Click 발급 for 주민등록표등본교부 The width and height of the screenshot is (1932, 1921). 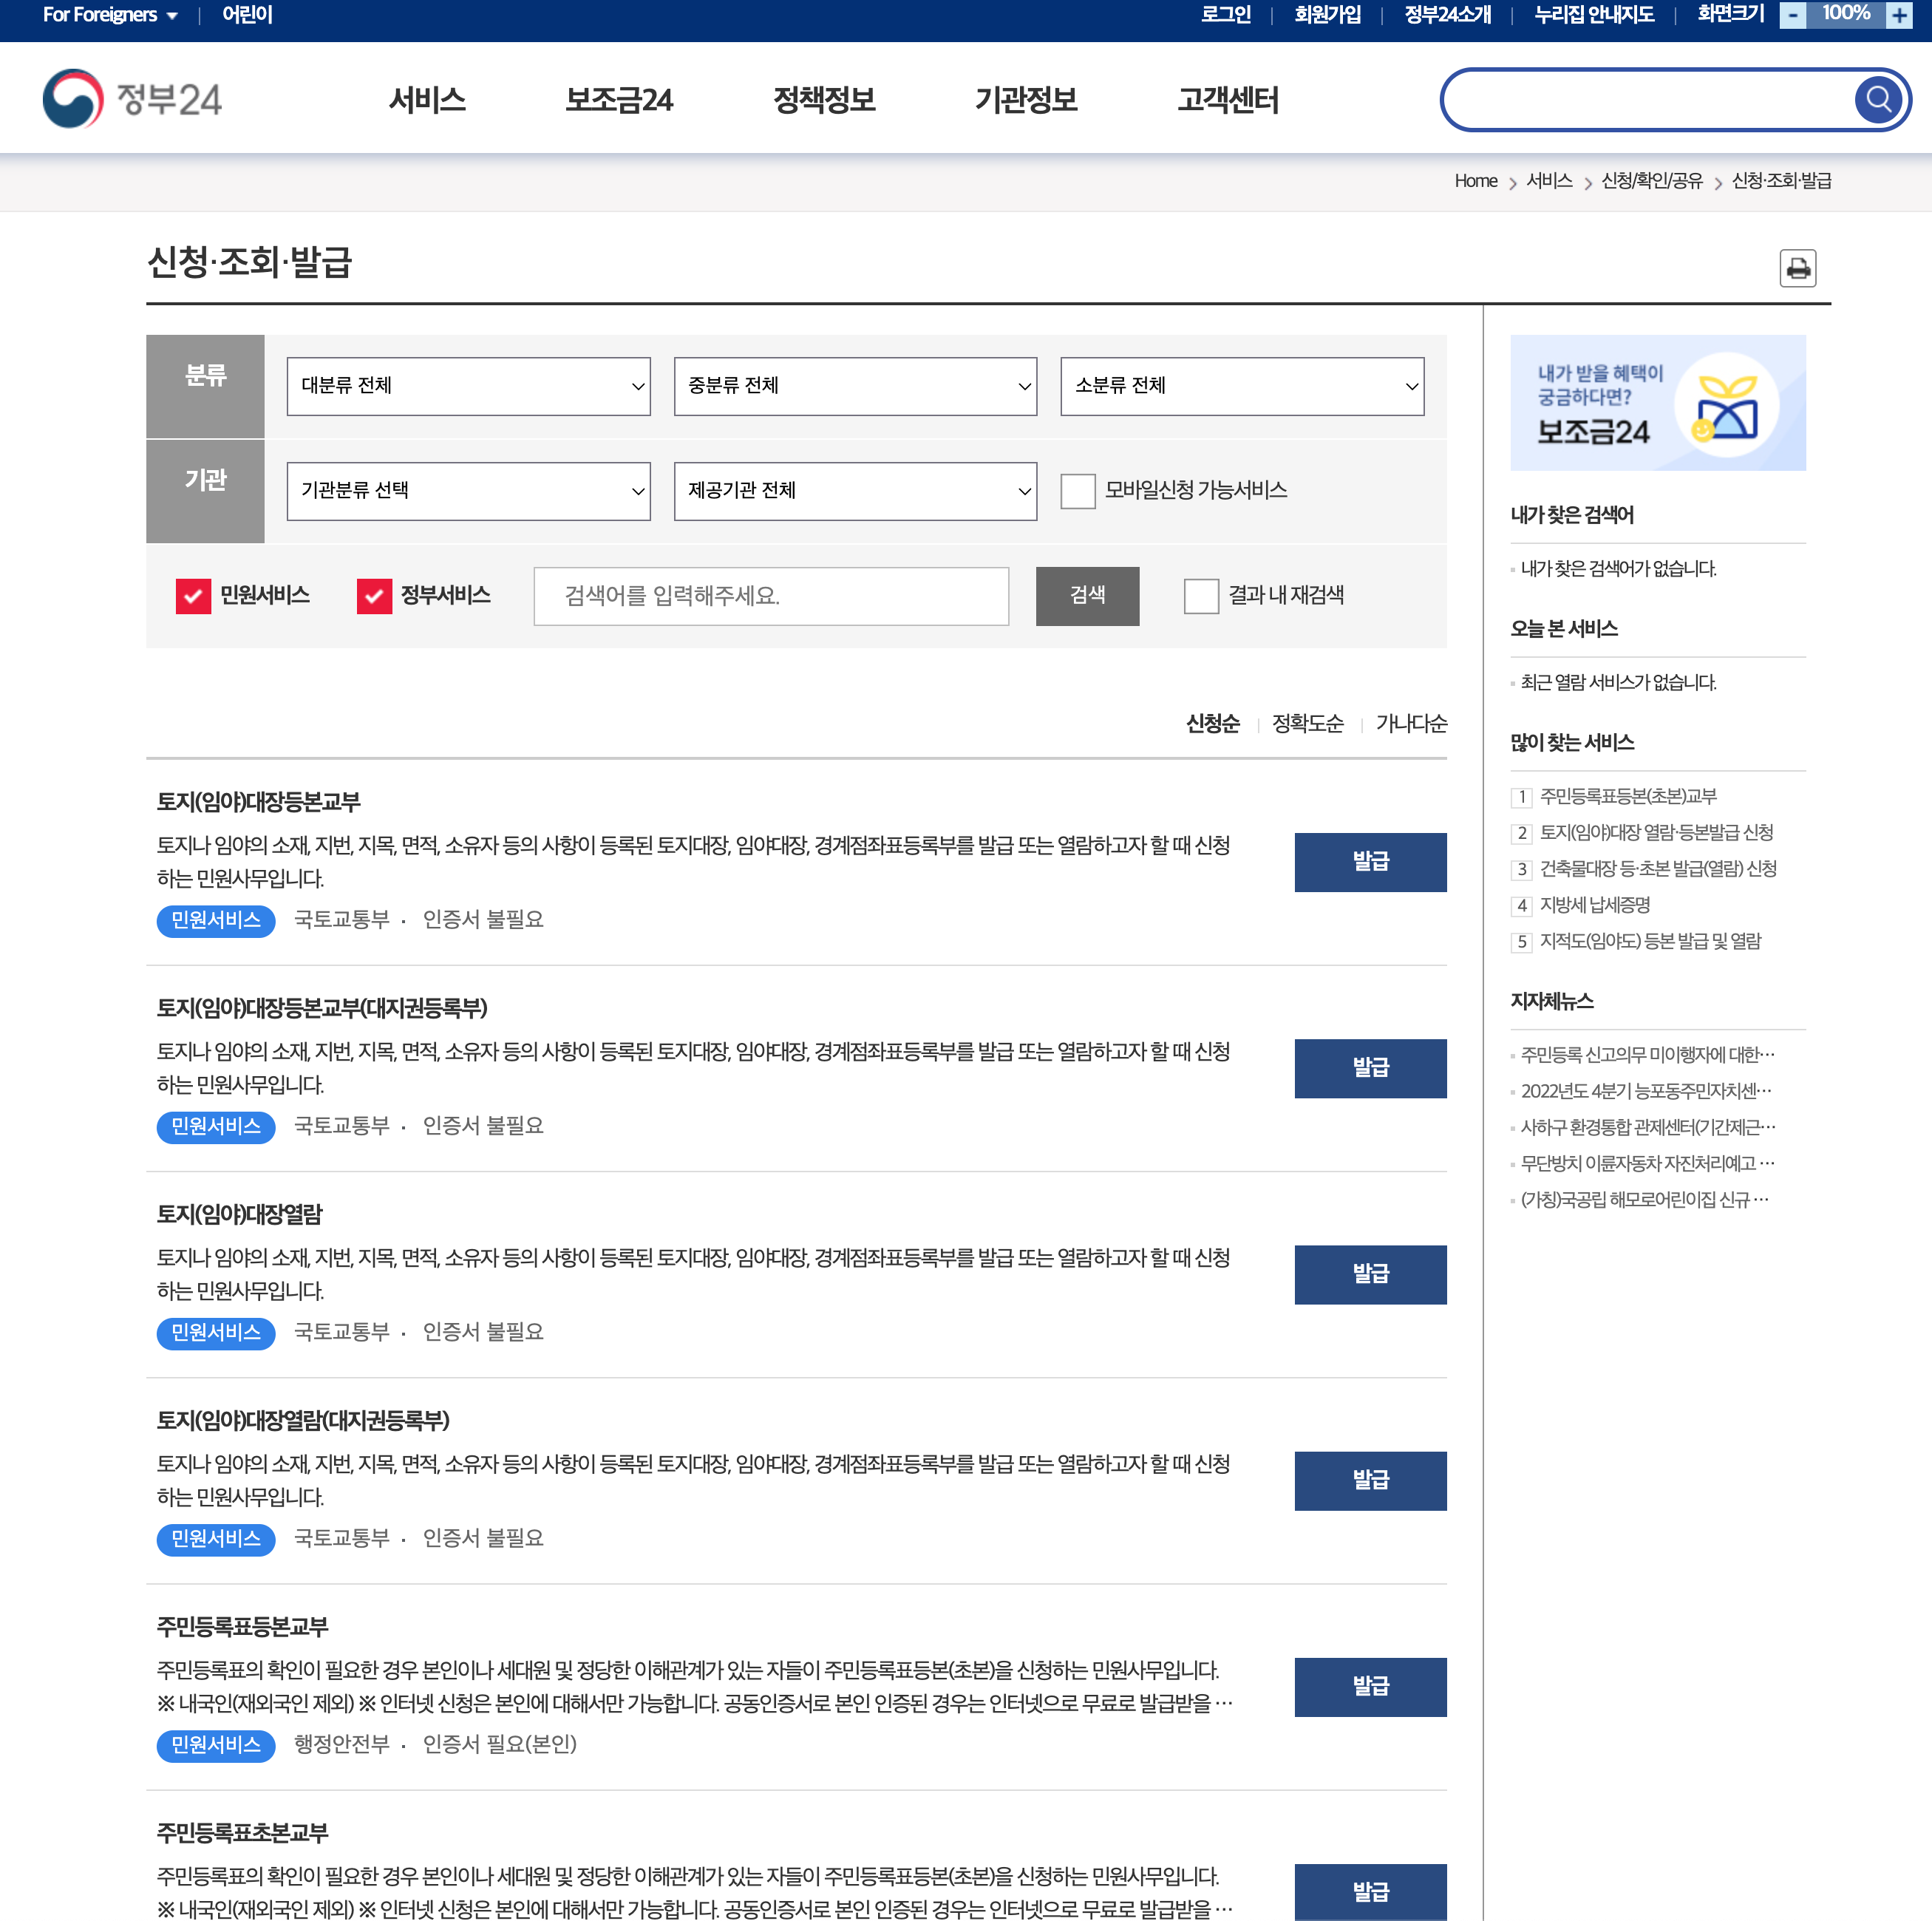click(1369, 1686)
